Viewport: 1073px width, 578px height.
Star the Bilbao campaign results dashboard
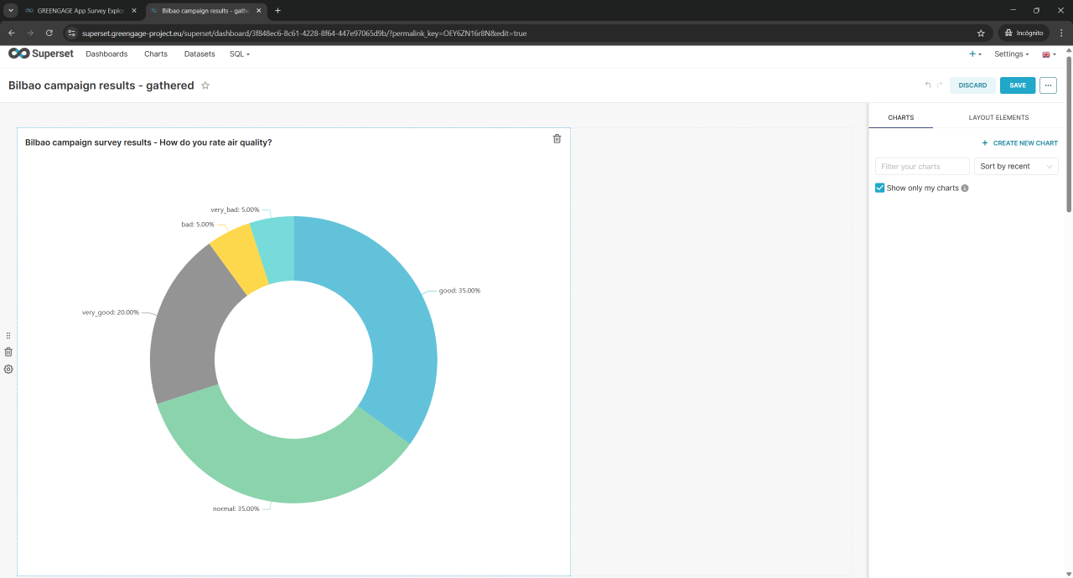pyautogui.click(x=205, y=86)
